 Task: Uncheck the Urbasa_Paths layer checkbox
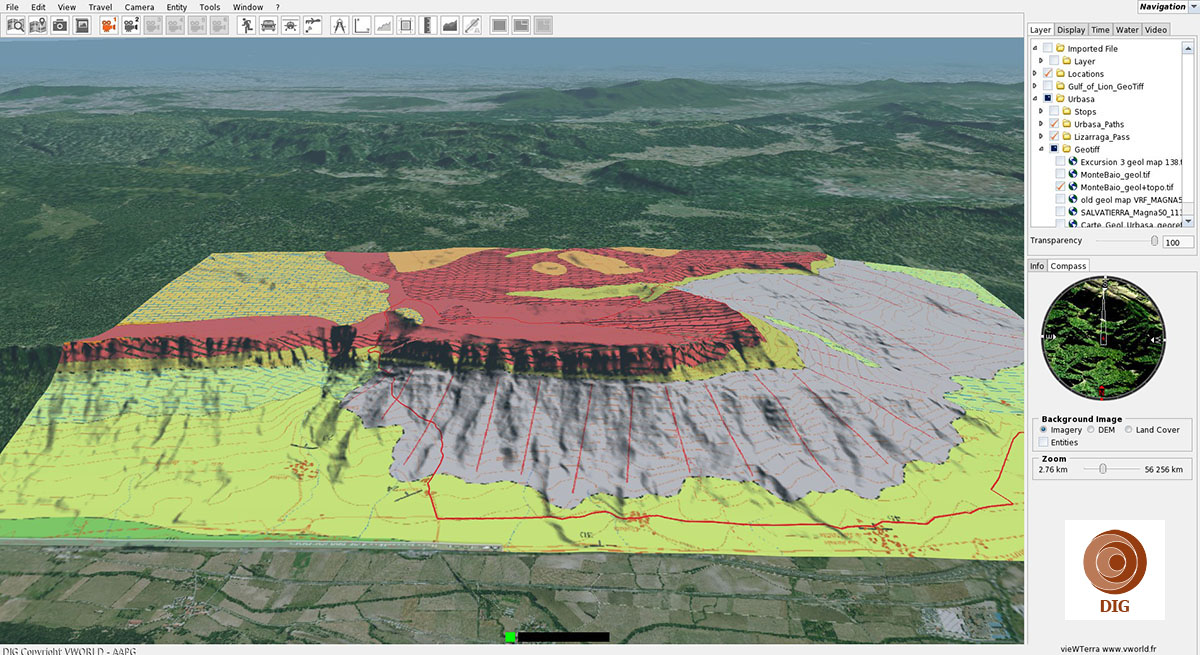coord(1053,124)
